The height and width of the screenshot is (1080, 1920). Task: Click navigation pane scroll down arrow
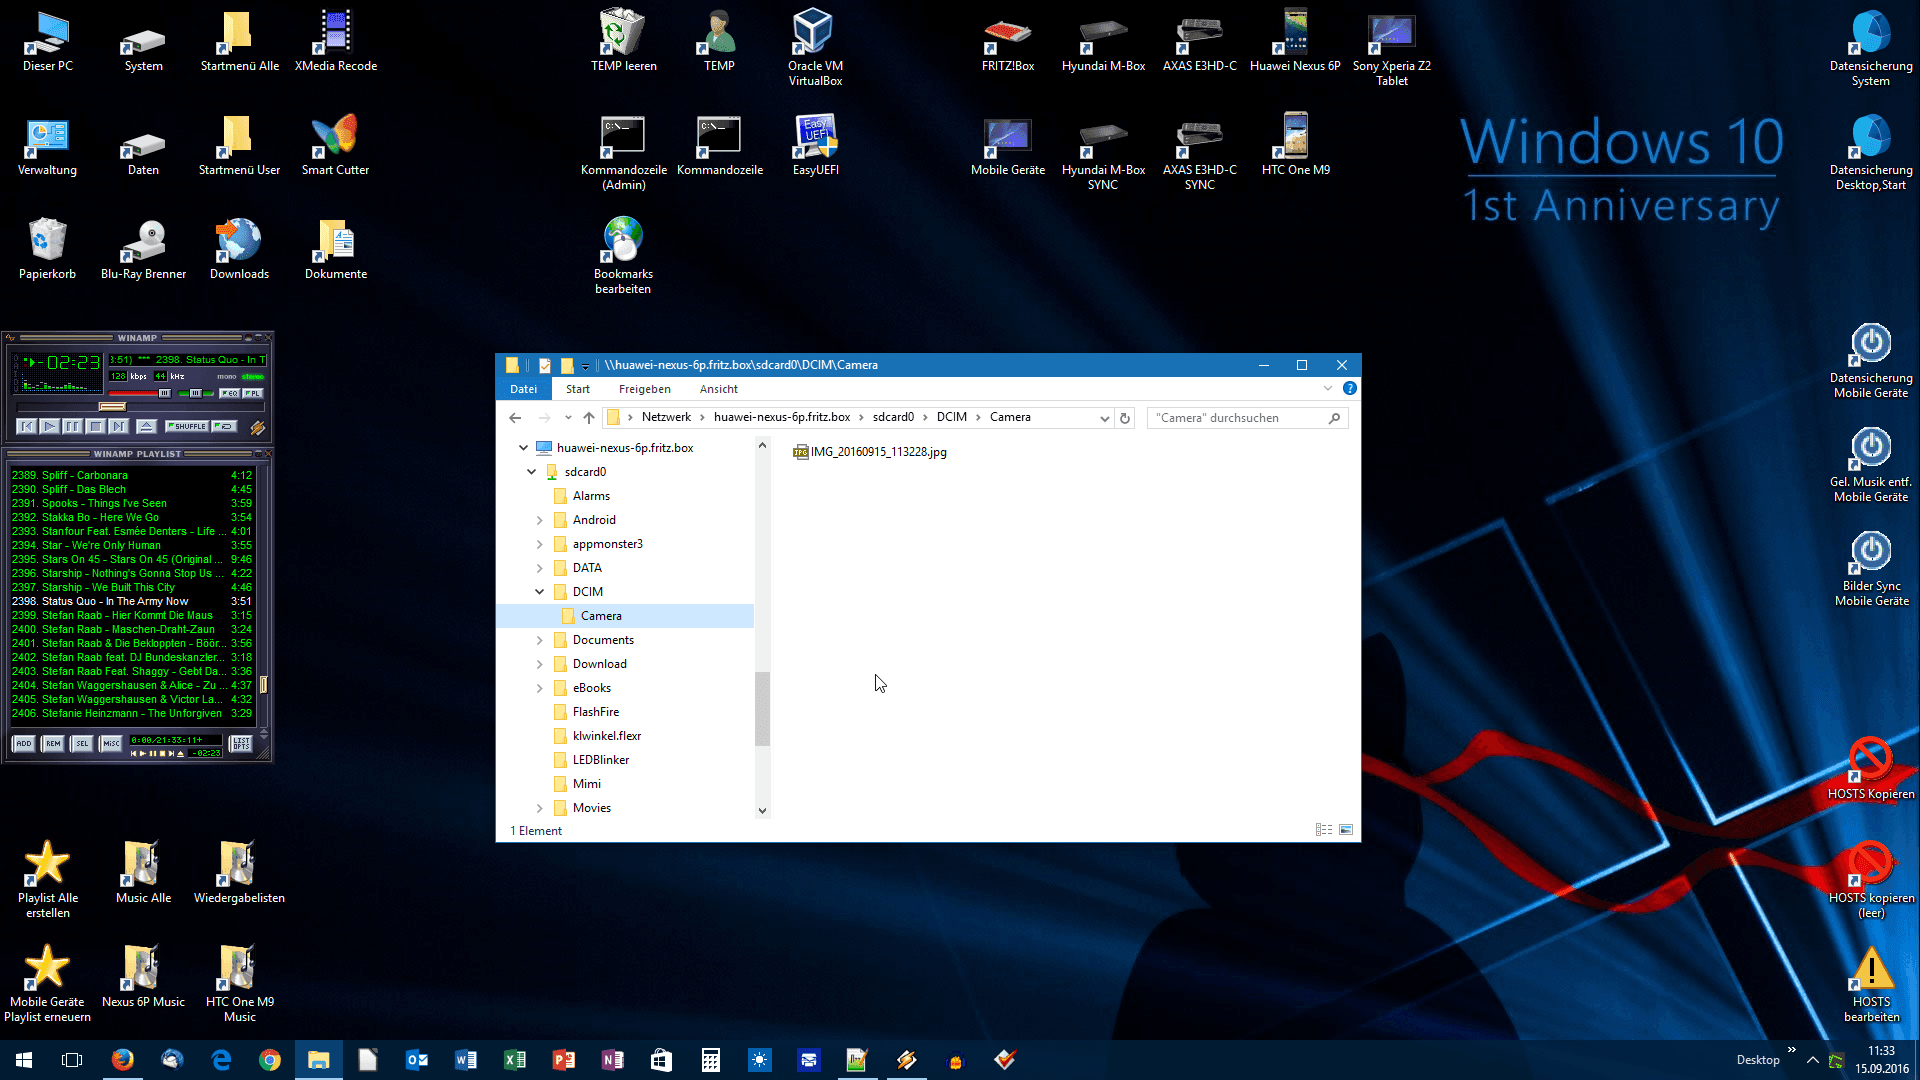pyautogui.click(x=762, y=810)
